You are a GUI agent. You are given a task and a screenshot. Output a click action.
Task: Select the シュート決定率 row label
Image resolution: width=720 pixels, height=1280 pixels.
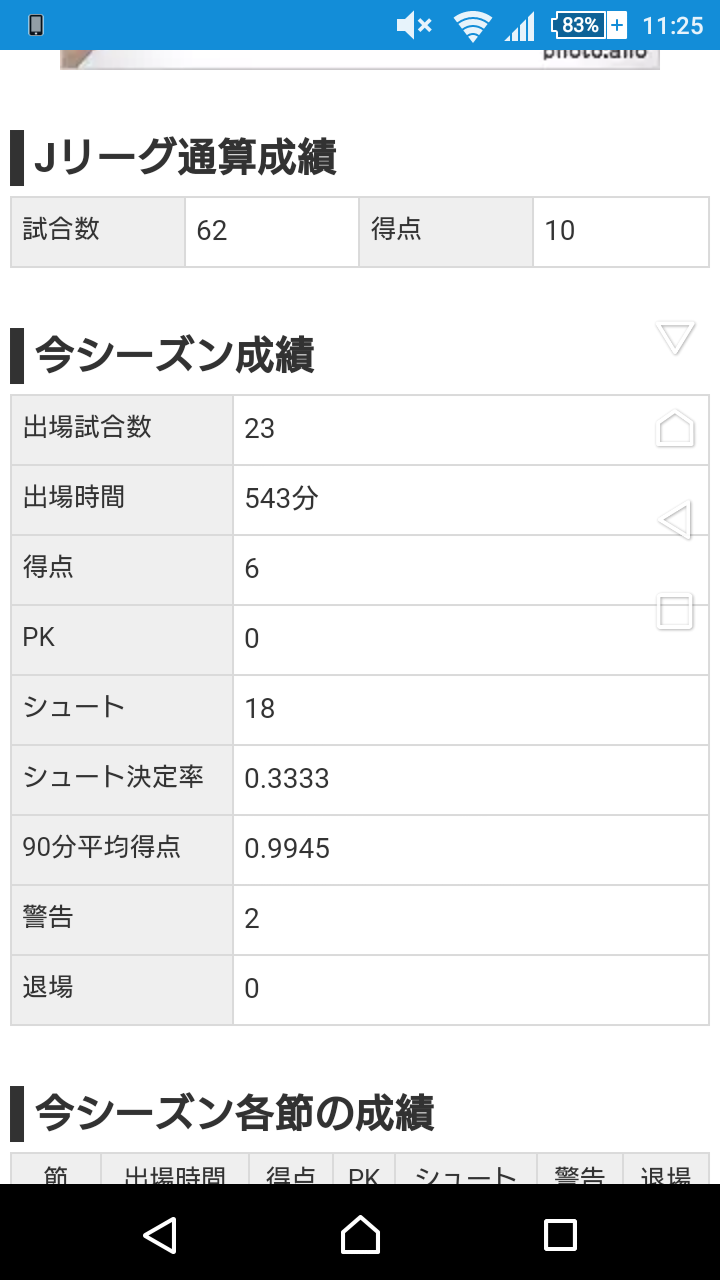point(114,778)
